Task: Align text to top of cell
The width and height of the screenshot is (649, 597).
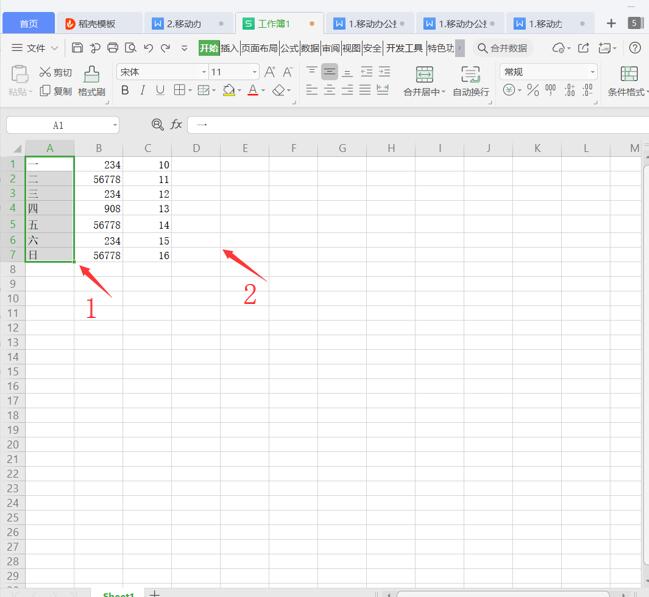Action: click(x=312, y=71)
